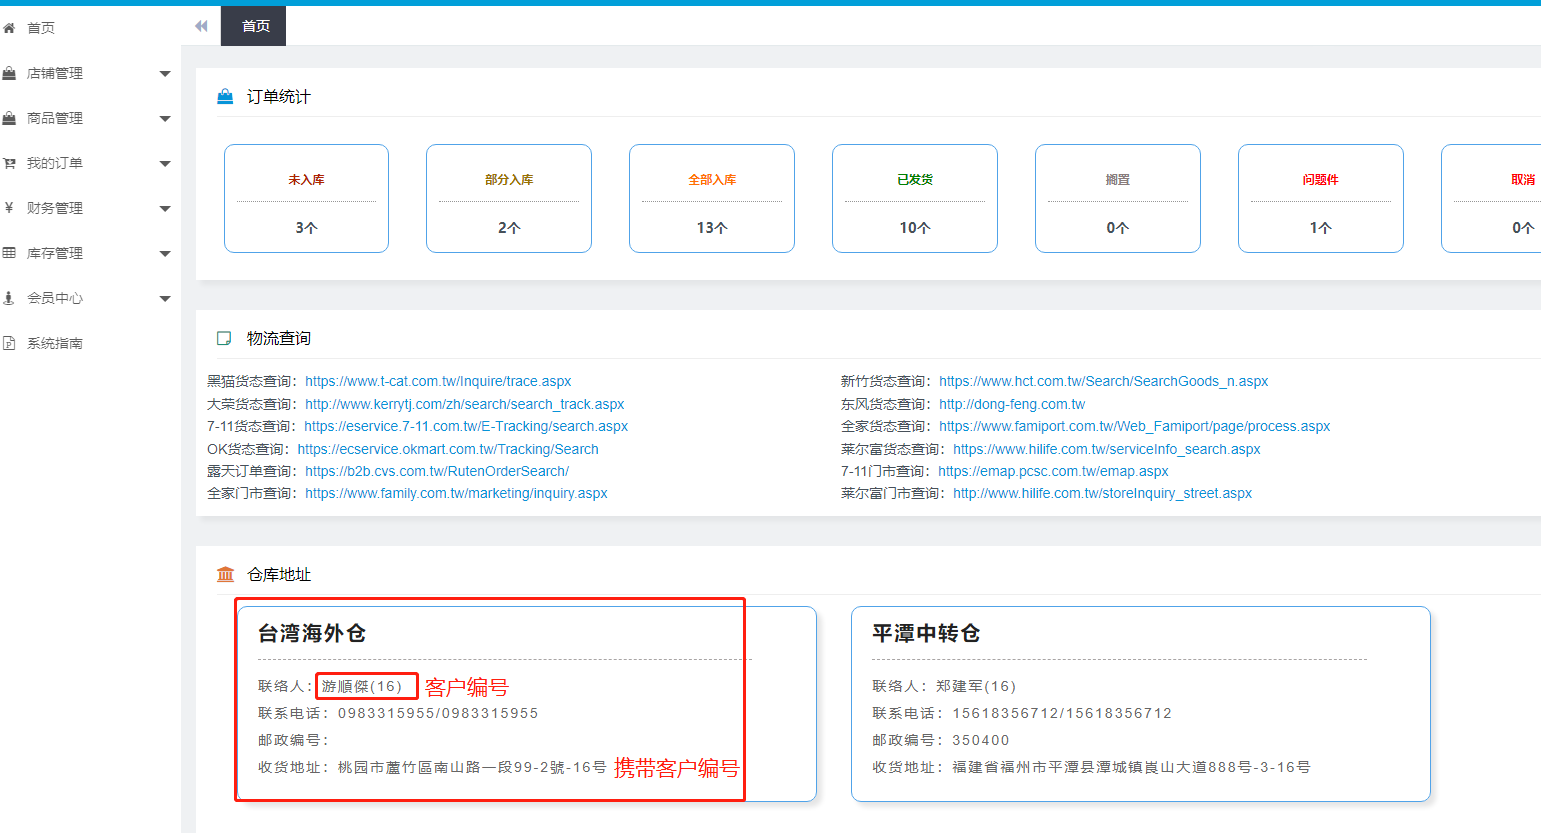Open 库存管理 menu item

[x=55, y=253]
